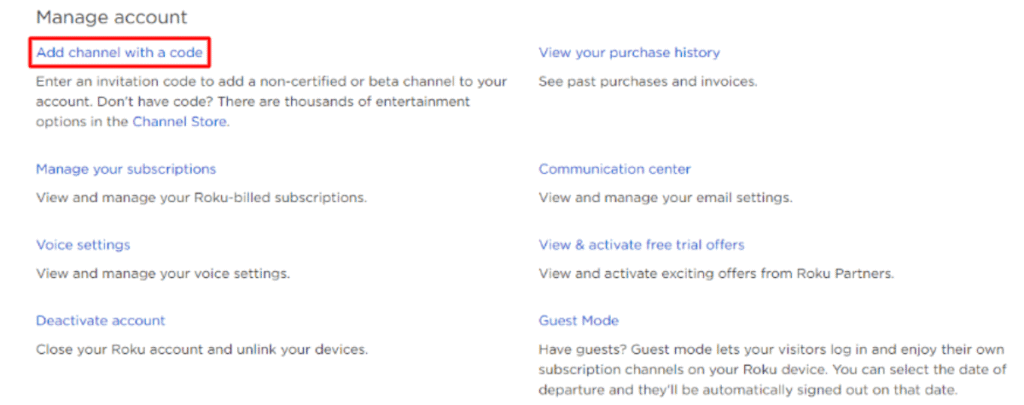This screenshot has width=1024, height=405.
Task: Open the Guest Mode link
Action: tap(579, 321)
